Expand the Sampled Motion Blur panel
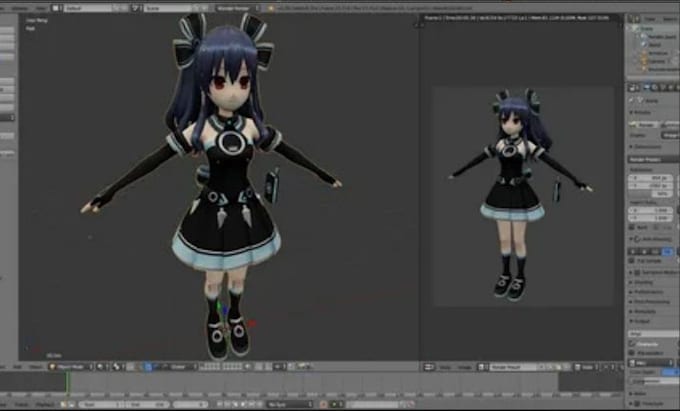This screenshot has height=411, width=680. [x=655, y=272]
